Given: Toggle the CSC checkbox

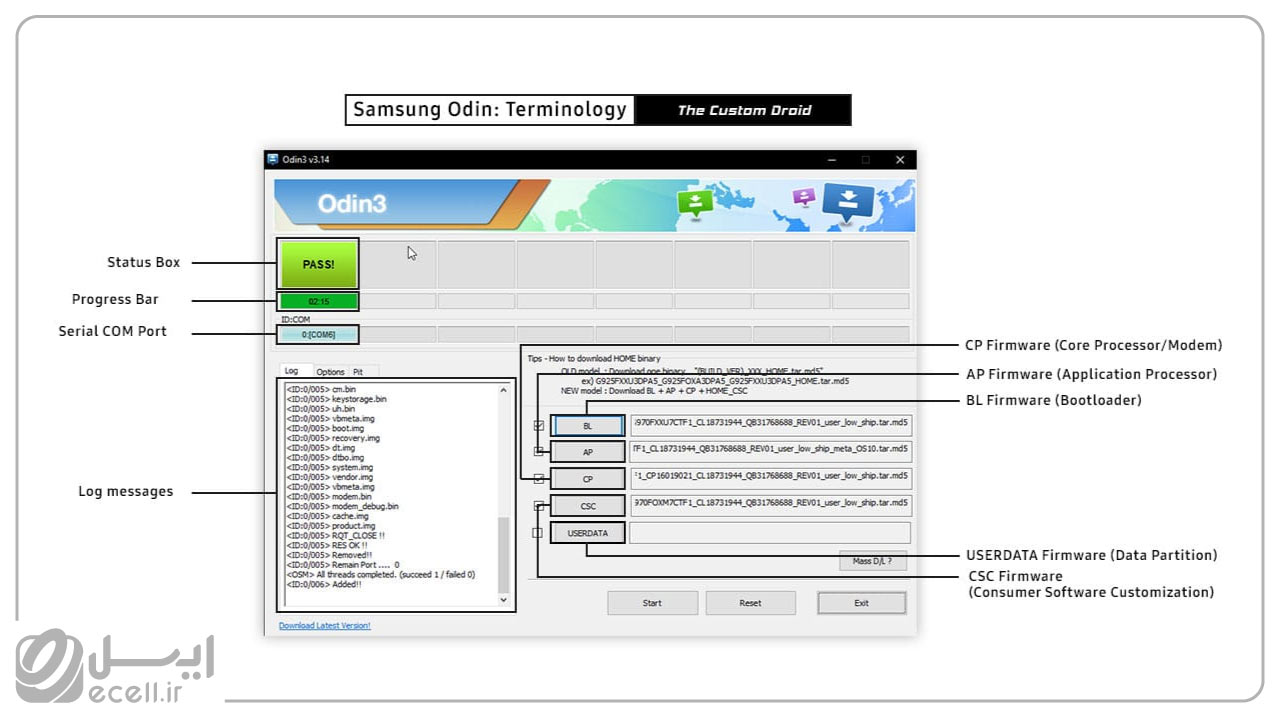Looking at the screenshot, I should pyautogui.click(x=539, y=506).
